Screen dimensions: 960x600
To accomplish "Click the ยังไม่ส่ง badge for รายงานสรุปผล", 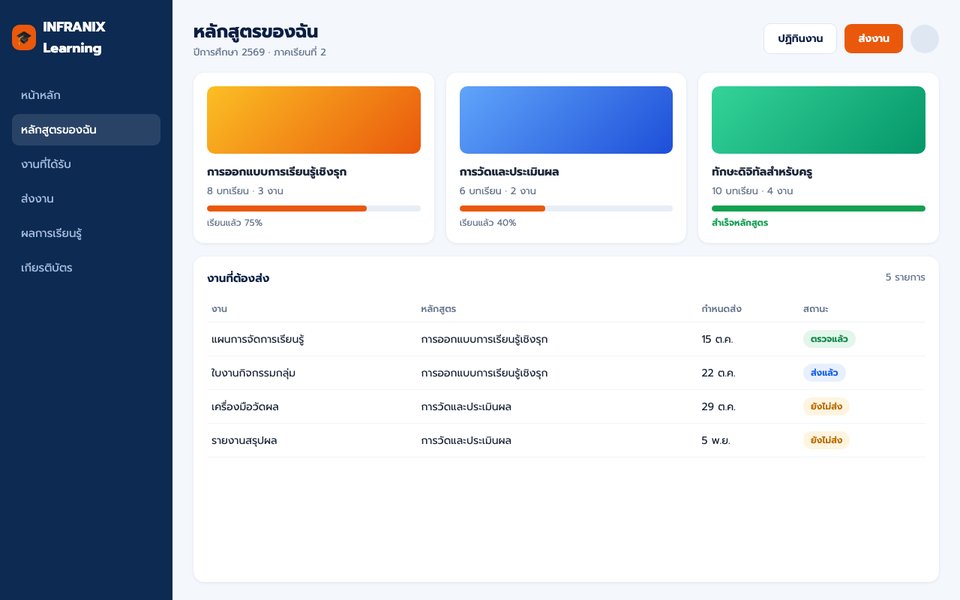I will coord(826,440).
